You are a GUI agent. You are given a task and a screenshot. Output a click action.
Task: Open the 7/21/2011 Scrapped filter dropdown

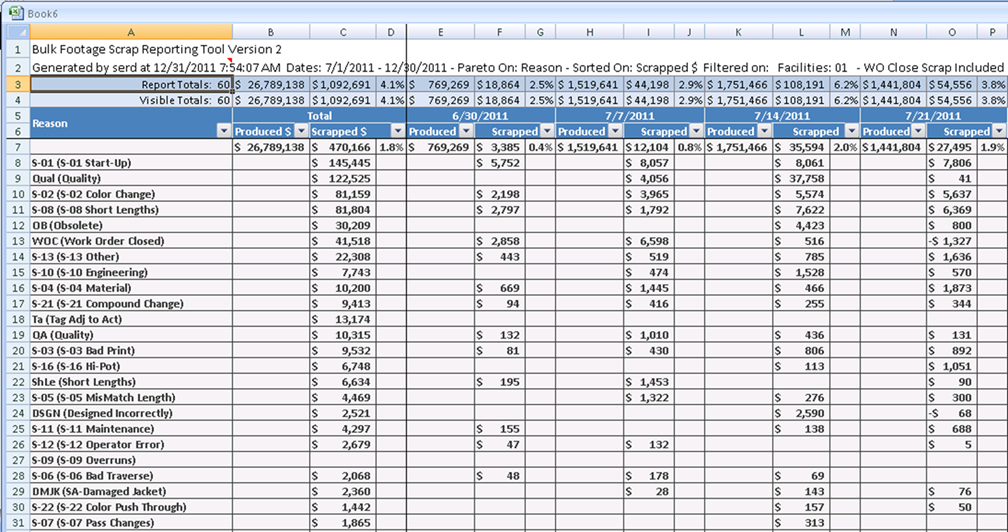coord(998,131)
